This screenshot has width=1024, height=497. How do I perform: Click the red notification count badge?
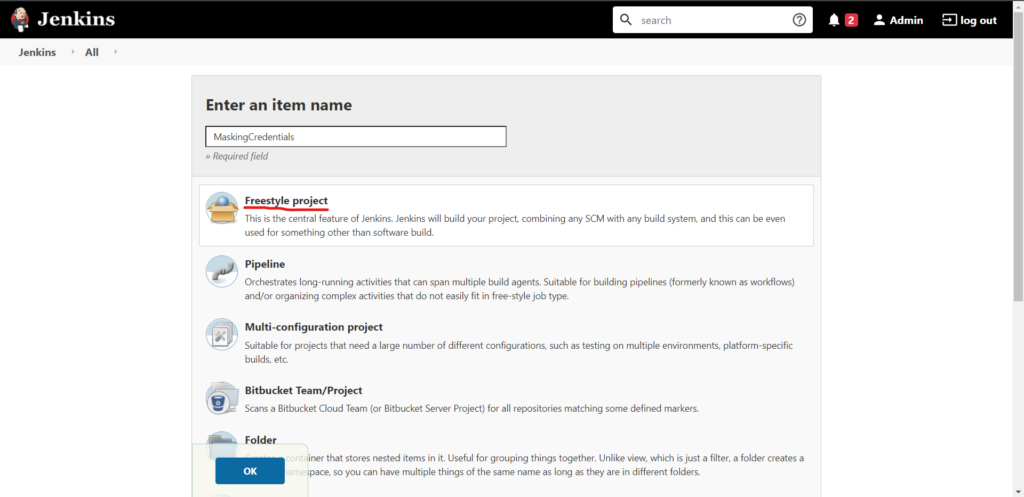851,20
